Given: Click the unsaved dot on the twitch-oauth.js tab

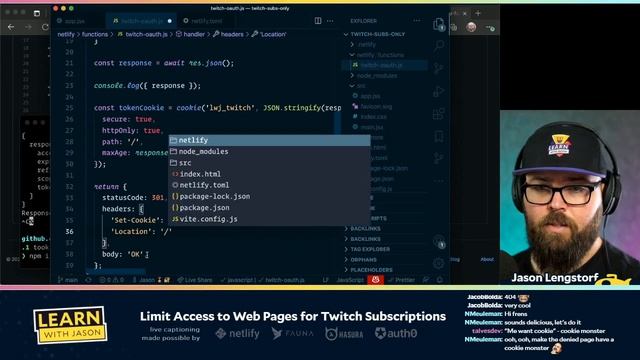Looking at the screenshot, I should (x=169, y=21).
